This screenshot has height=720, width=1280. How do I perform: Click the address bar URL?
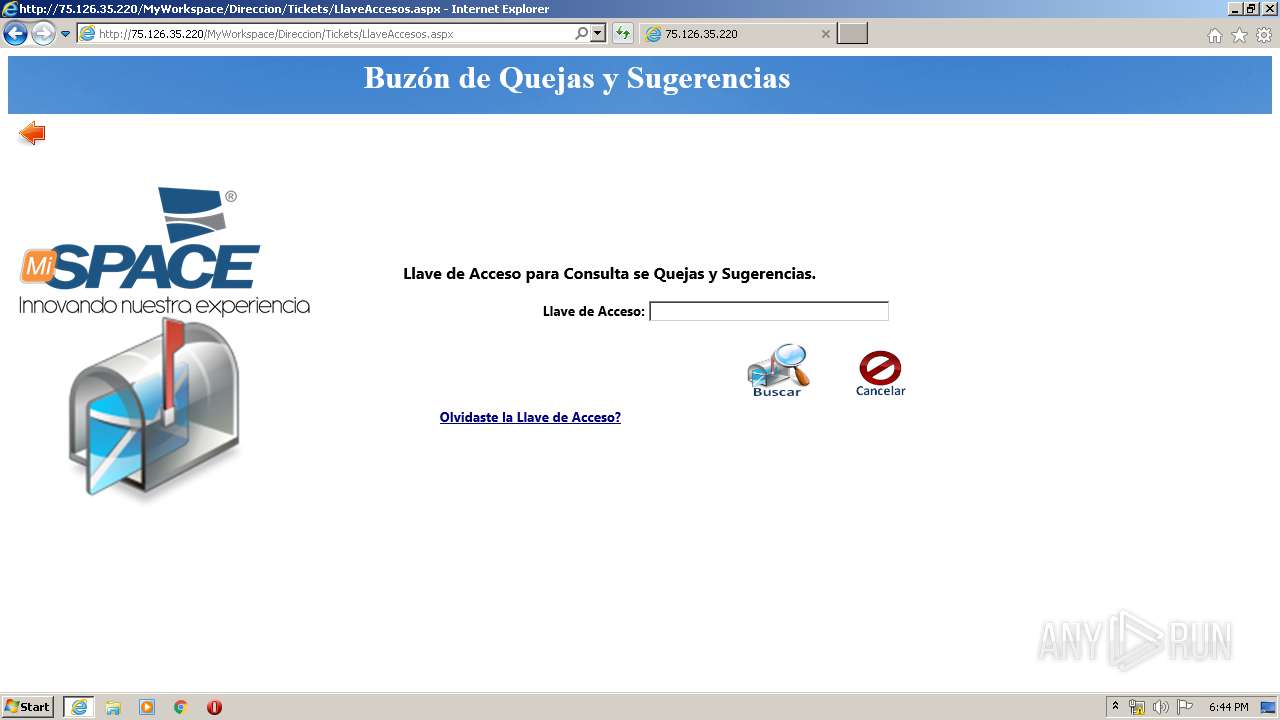pos(276,34)
